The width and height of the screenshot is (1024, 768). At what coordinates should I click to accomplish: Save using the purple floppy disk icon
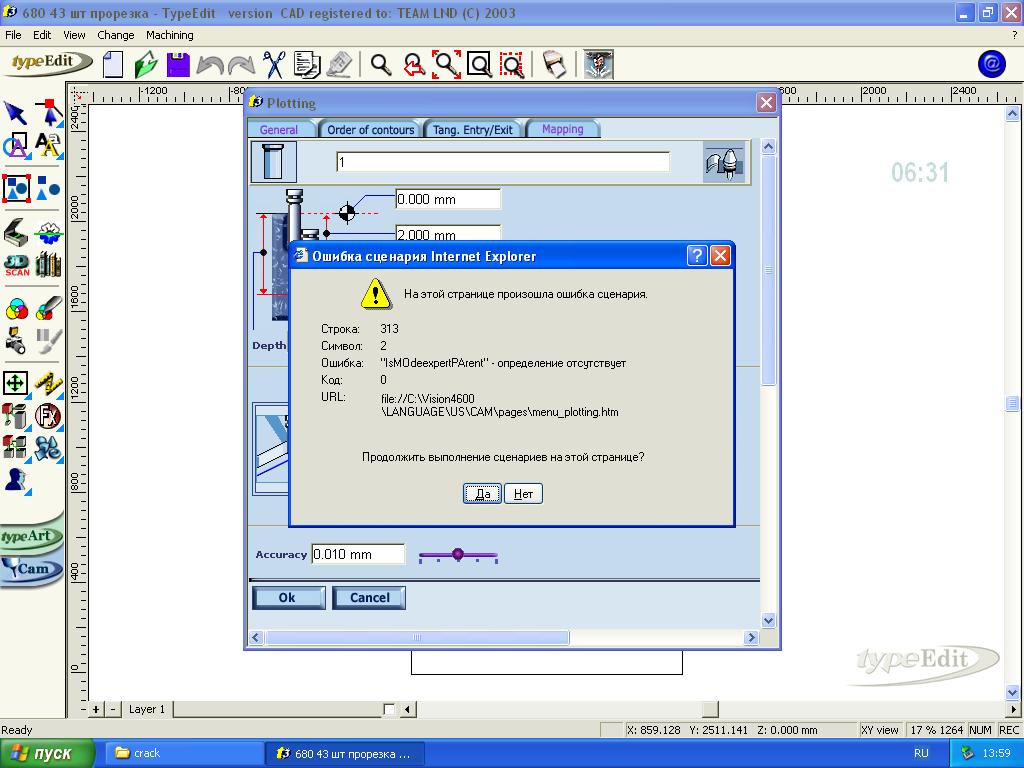coord(178,65)
